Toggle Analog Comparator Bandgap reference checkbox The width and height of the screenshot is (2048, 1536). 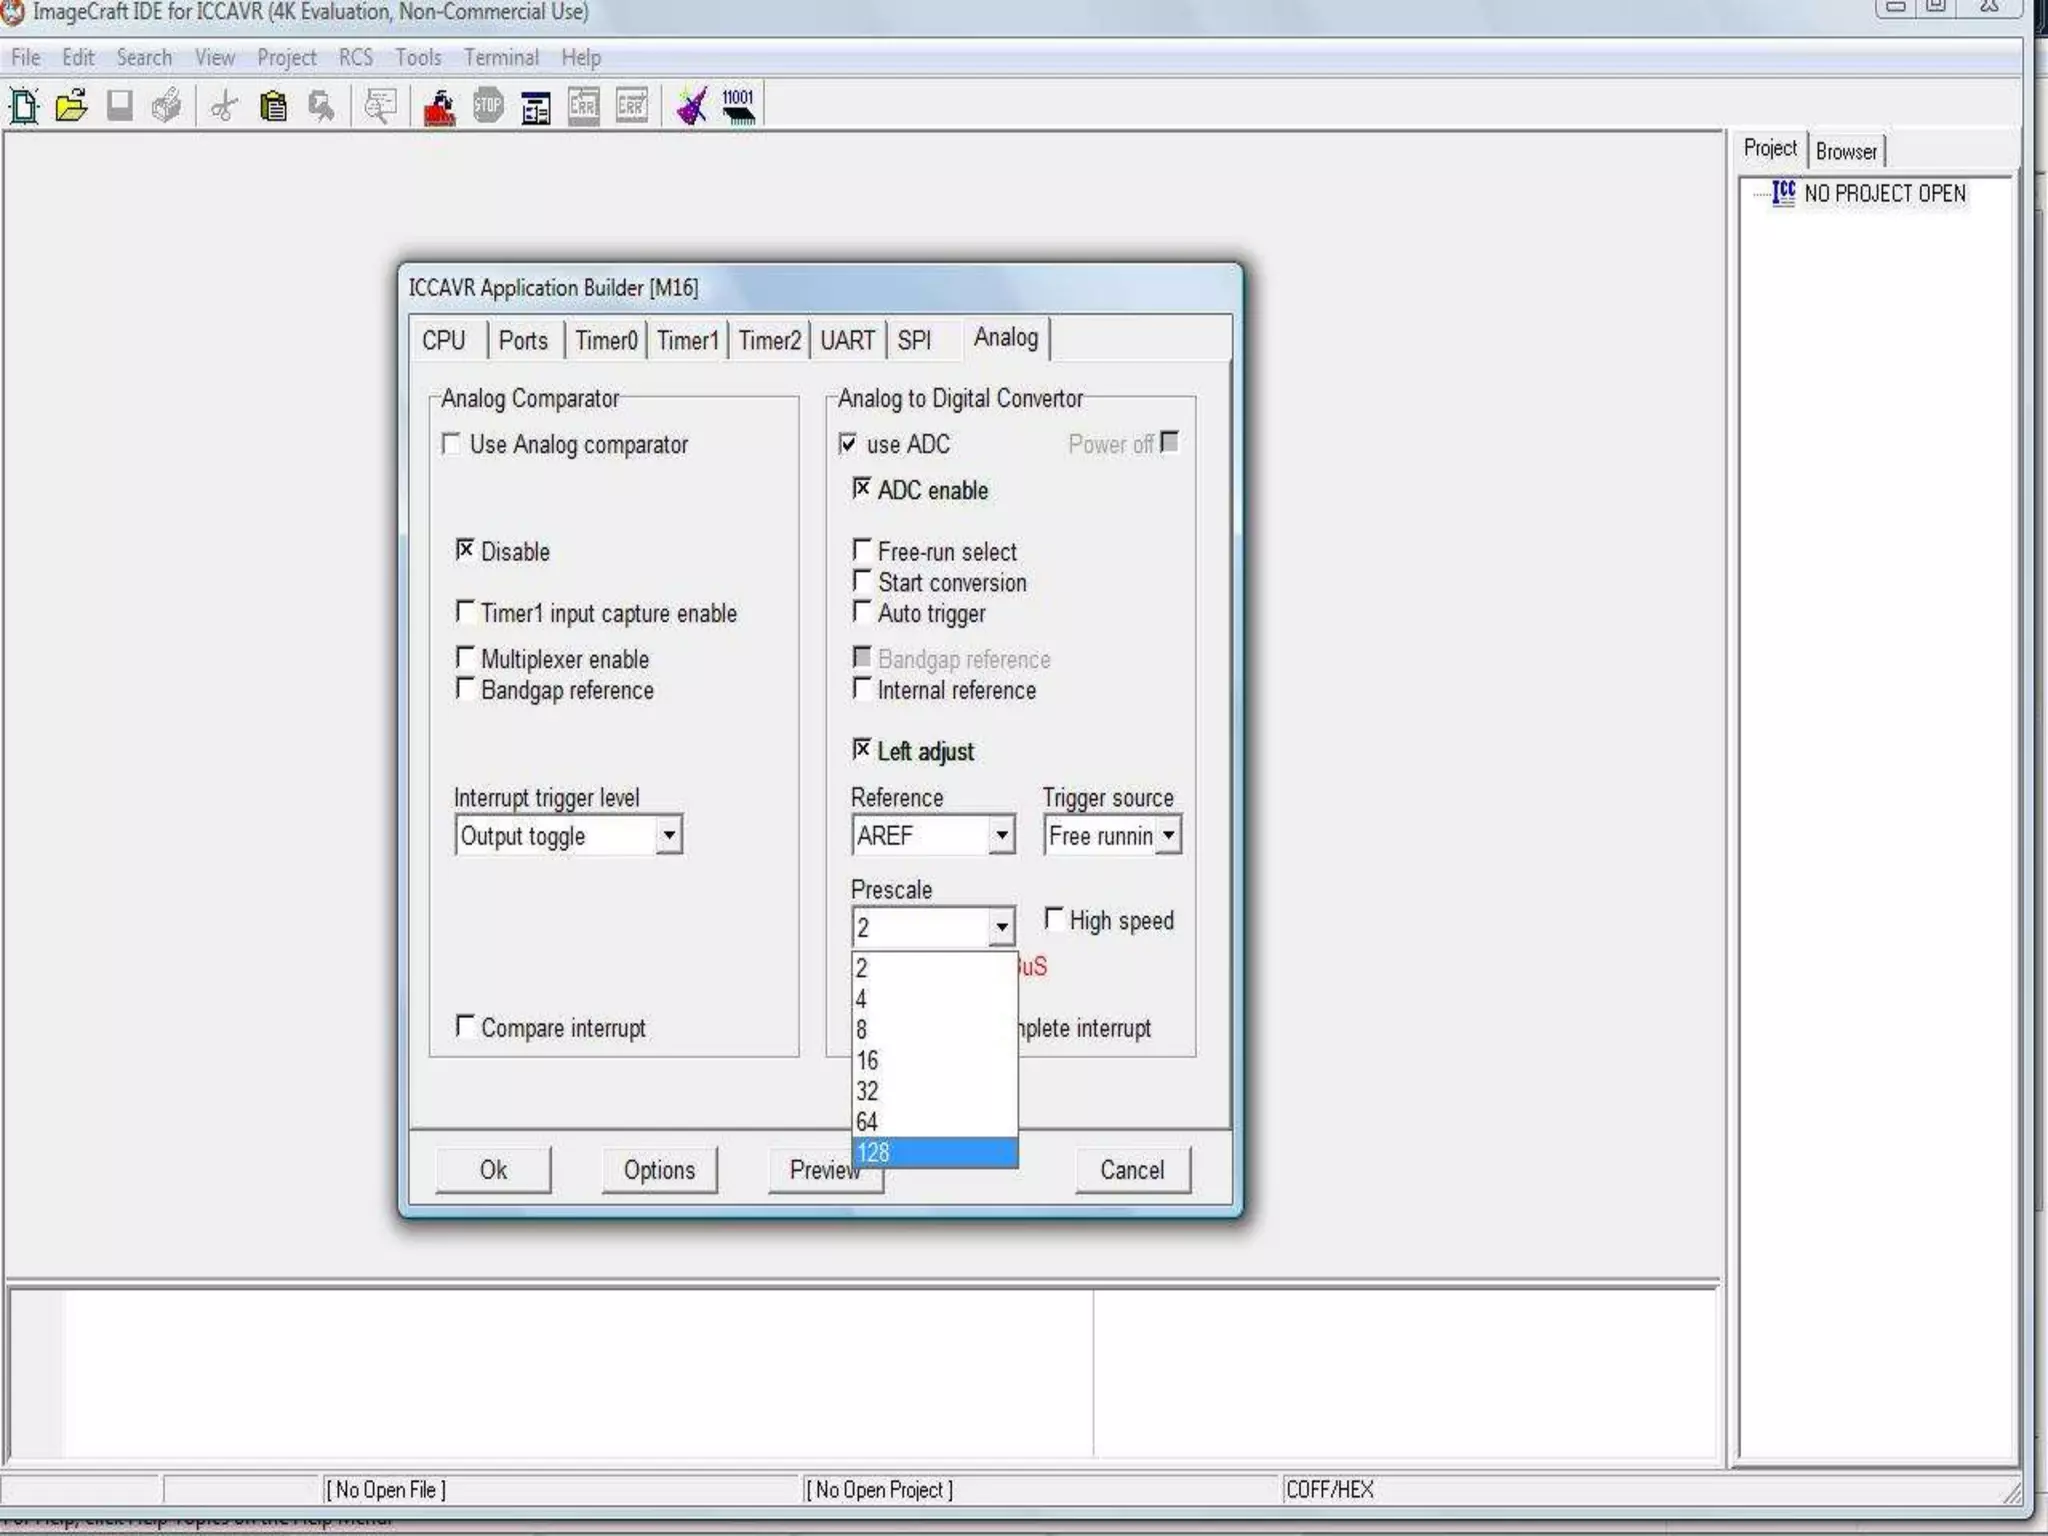(465, 688)
